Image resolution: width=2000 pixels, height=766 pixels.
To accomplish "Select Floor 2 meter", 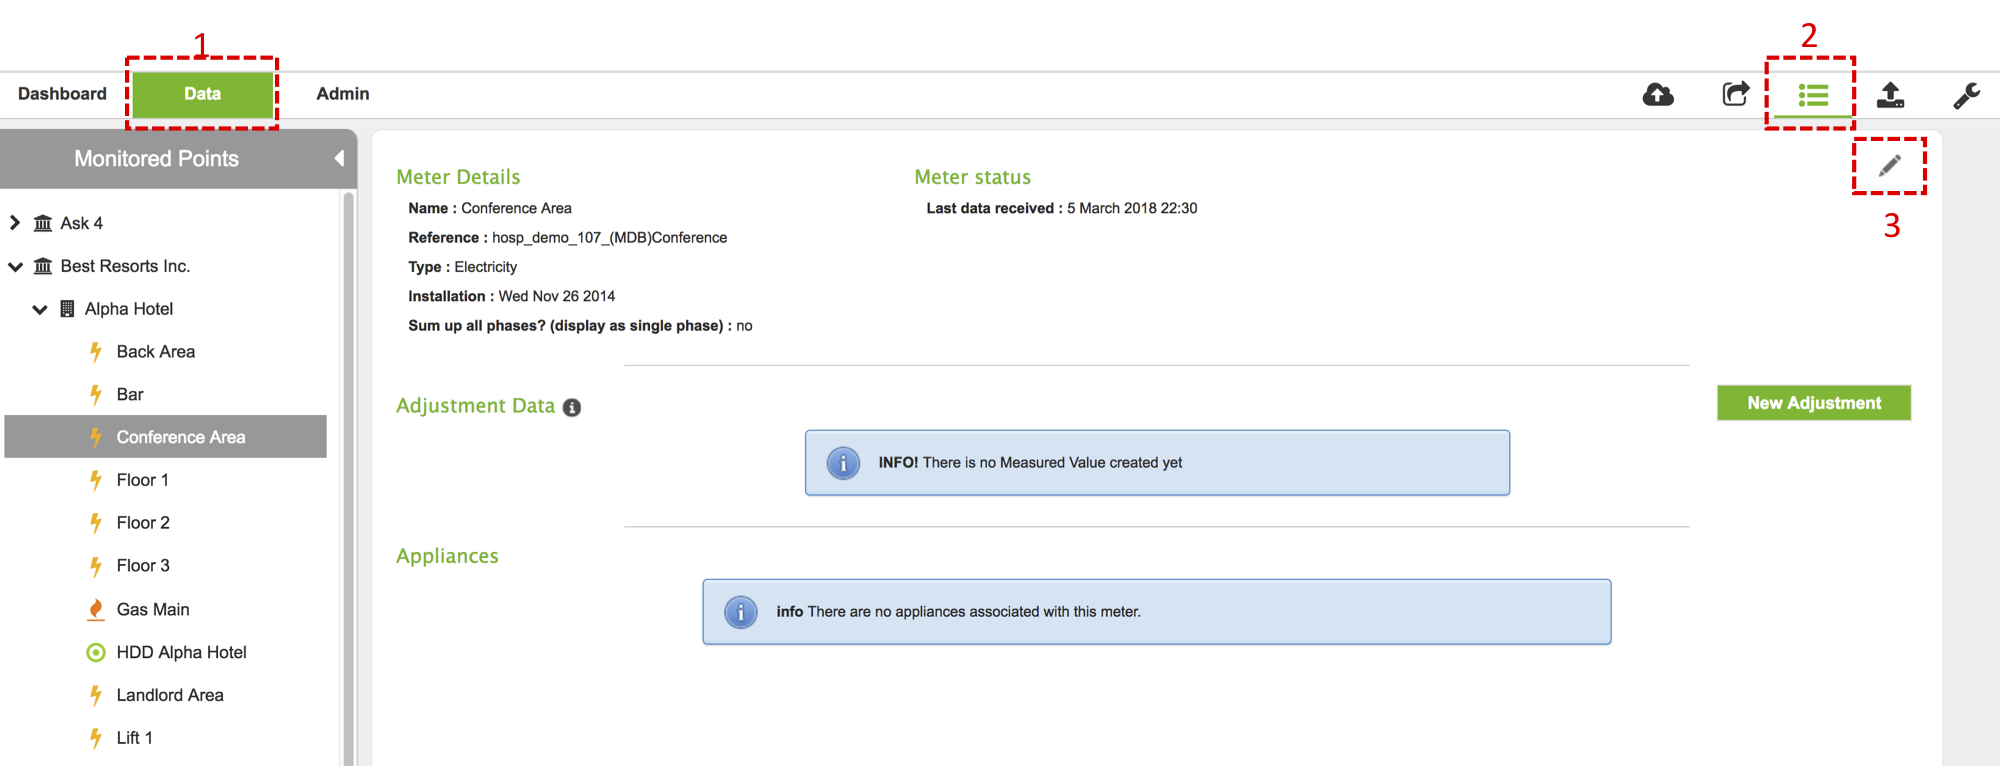I will point(143,523).
